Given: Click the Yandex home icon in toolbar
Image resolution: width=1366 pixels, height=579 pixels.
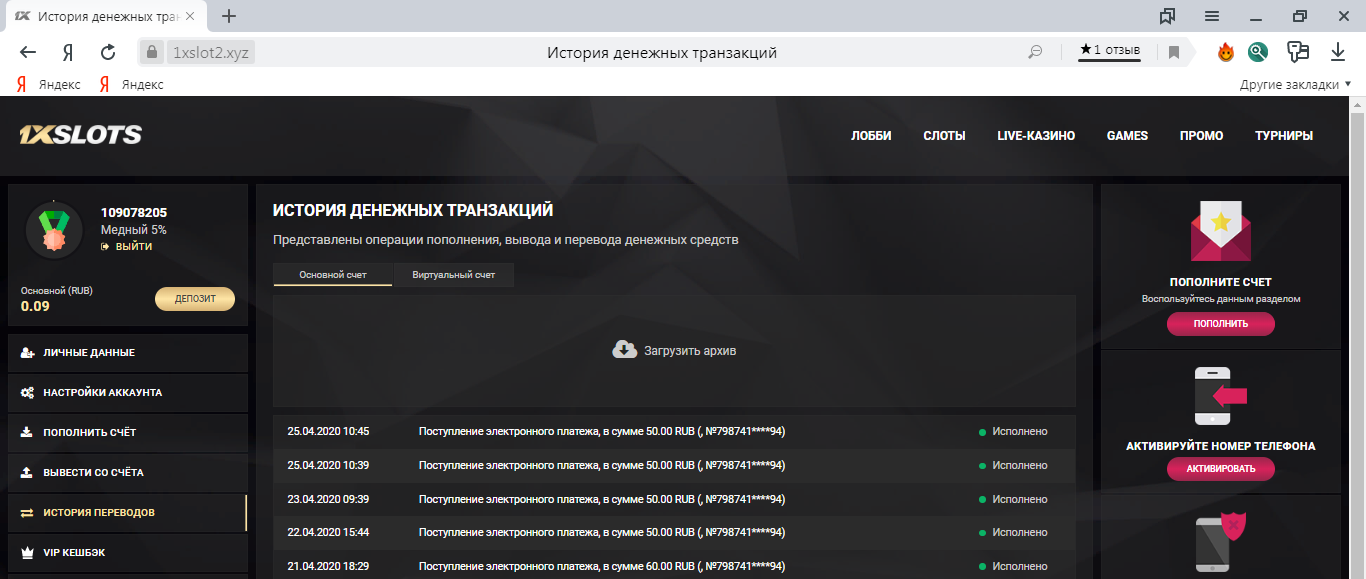Looking at the screenshot, I should [x=68, y=52].
